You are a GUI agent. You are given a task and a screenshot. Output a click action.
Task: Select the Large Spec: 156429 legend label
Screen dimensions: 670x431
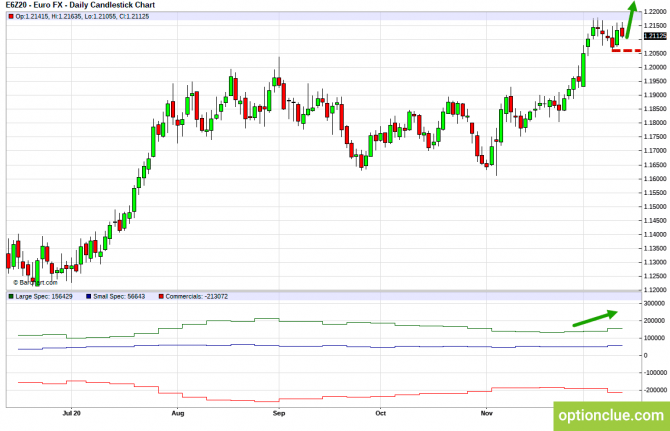45,297
